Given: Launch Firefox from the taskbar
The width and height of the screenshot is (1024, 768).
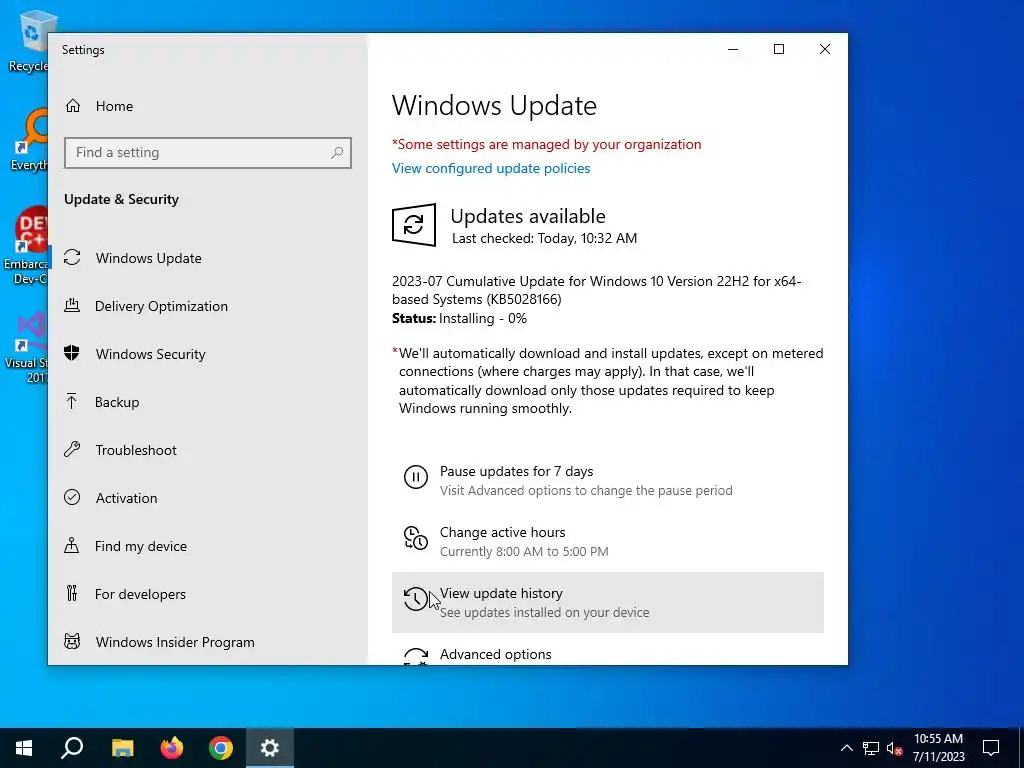Looking at the screenshot, I should 172,748.
